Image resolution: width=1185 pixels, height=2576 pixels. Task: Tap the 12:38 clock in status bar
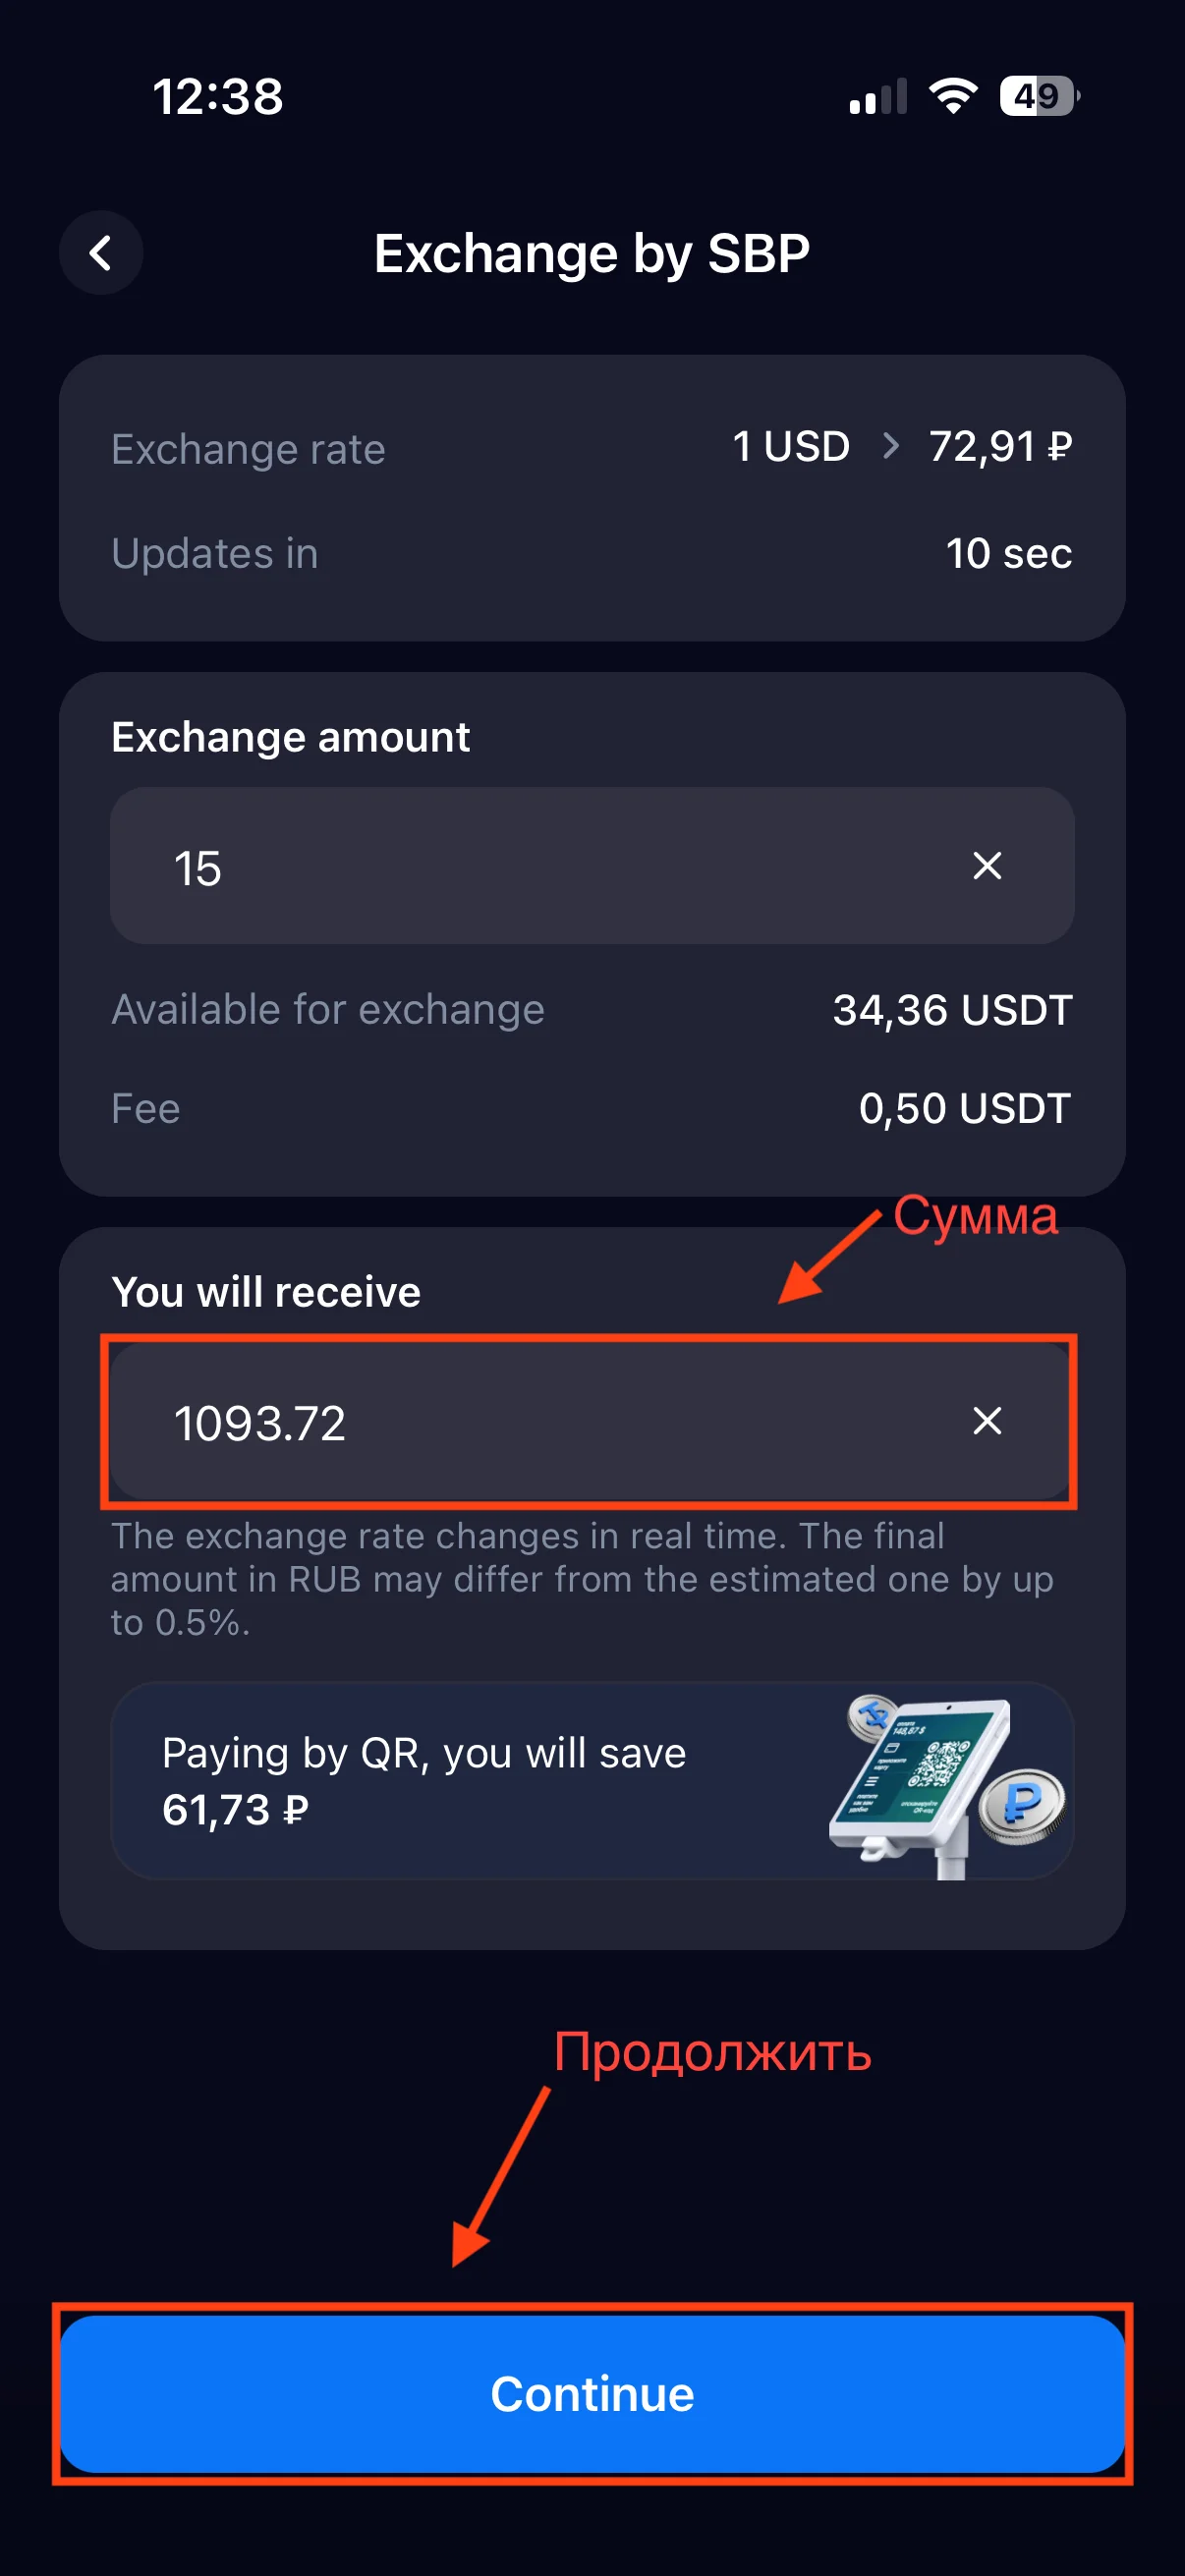(x=218, y=97)
